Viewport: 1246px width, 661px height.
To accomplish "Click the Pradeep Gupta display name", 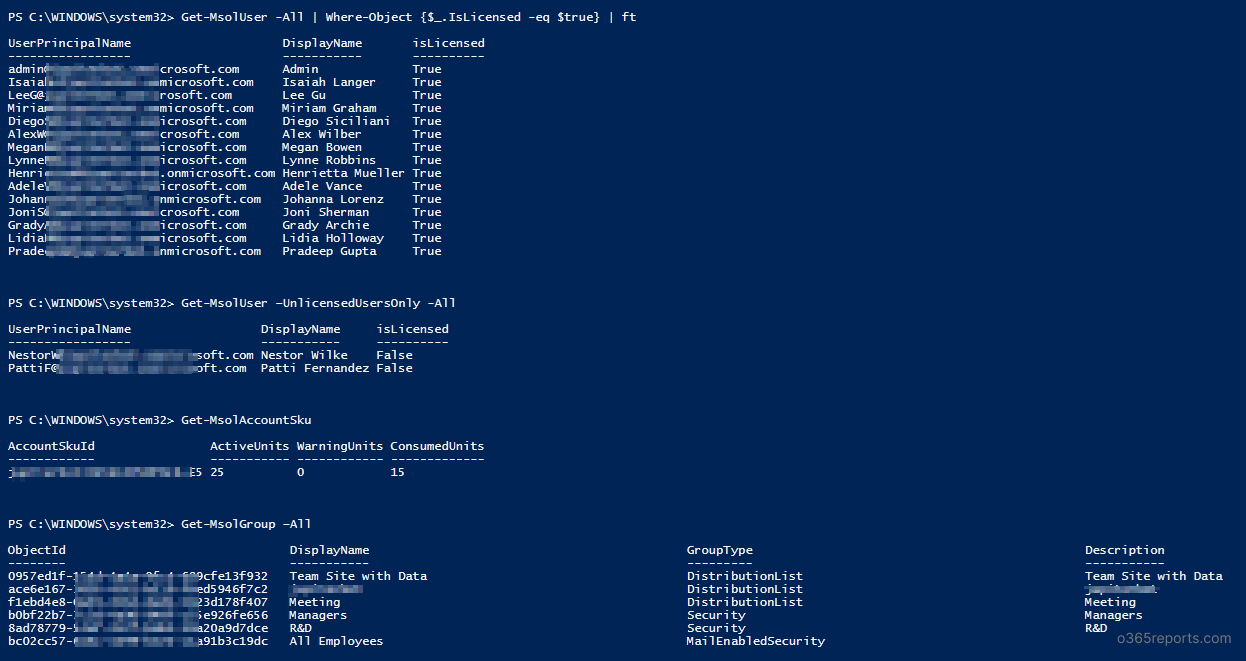I will 329,251.
